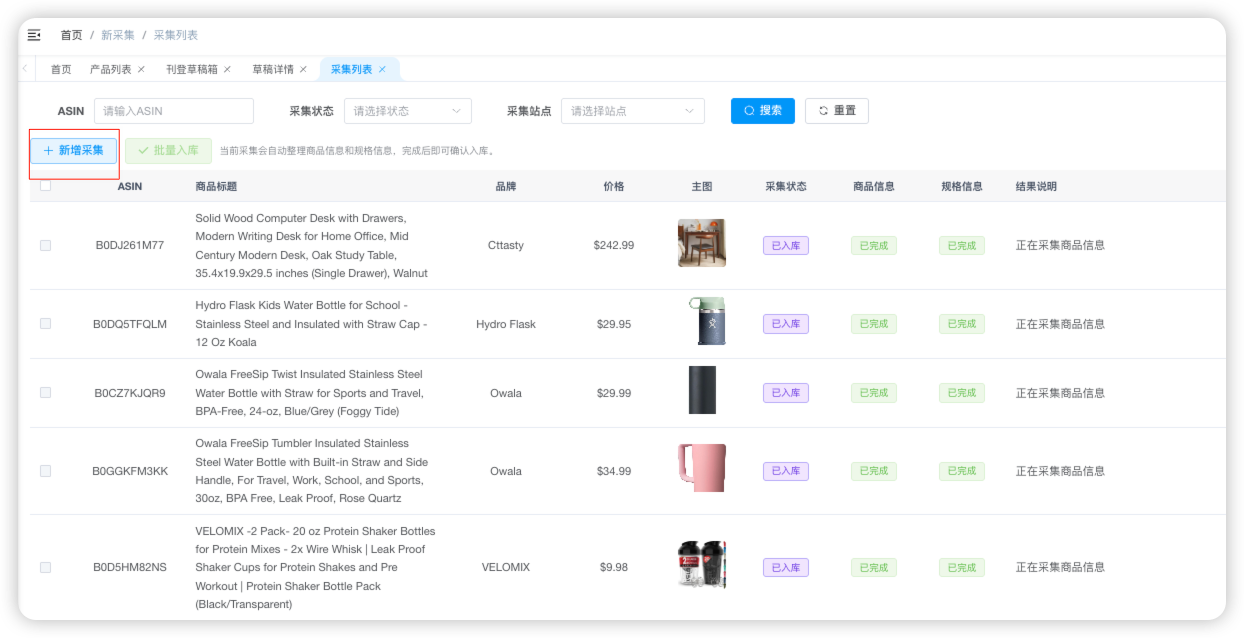The width and height of the screenshot is (1244, 638).
Task: Click the 重置 button
Action: [x=837, y=111]
